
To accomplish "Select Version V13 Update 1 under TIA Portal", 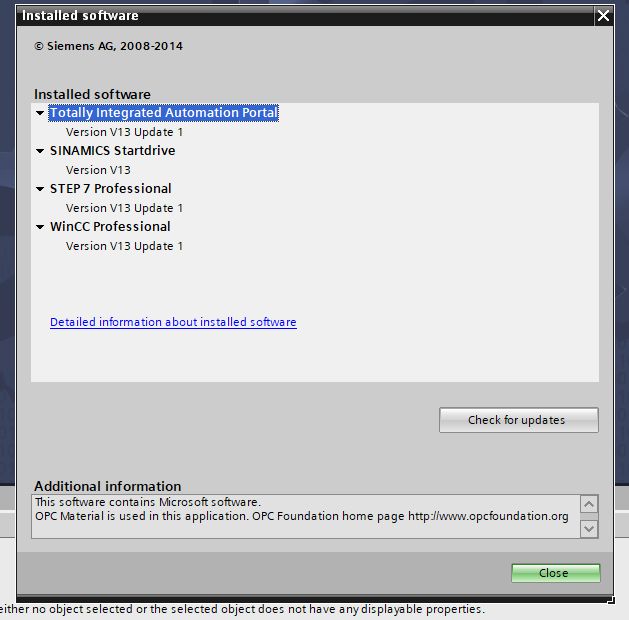I will pyautogui.click(x=124, y=132).
